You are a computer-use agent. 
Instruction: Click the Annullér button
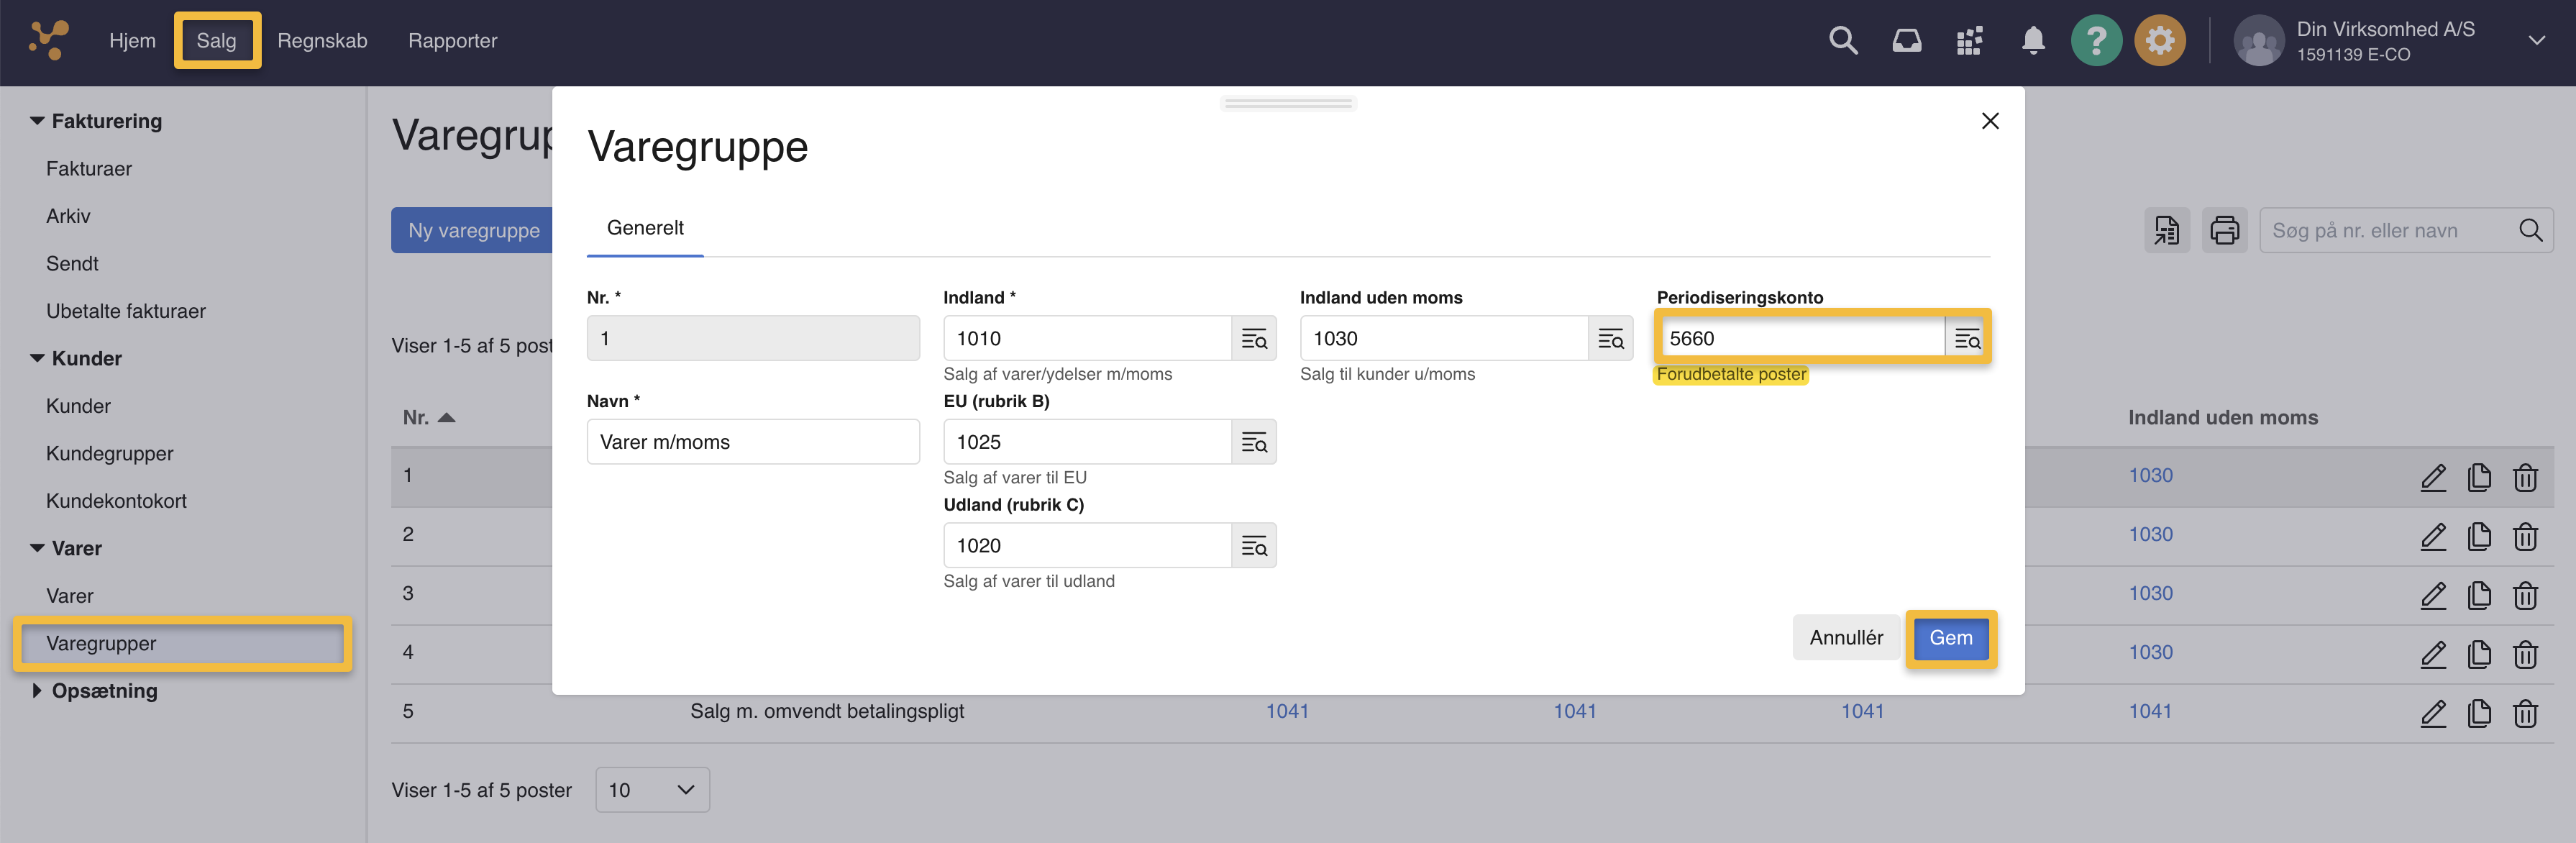pos(1845,638)
